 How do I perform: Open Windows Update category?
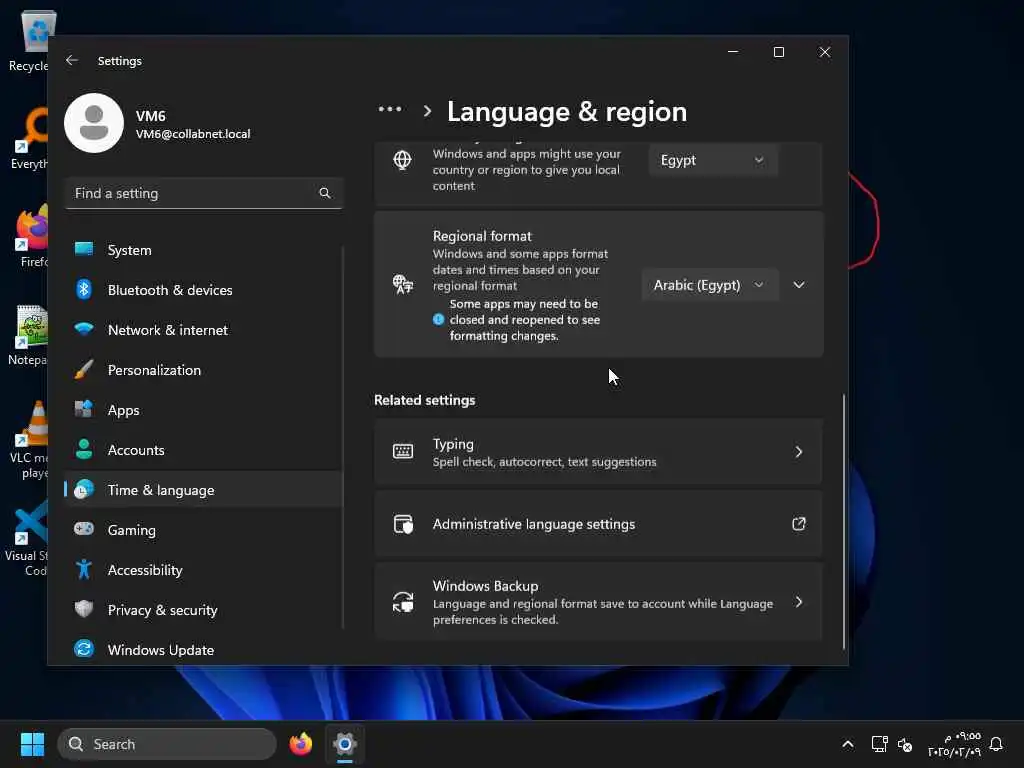(204, 649)
